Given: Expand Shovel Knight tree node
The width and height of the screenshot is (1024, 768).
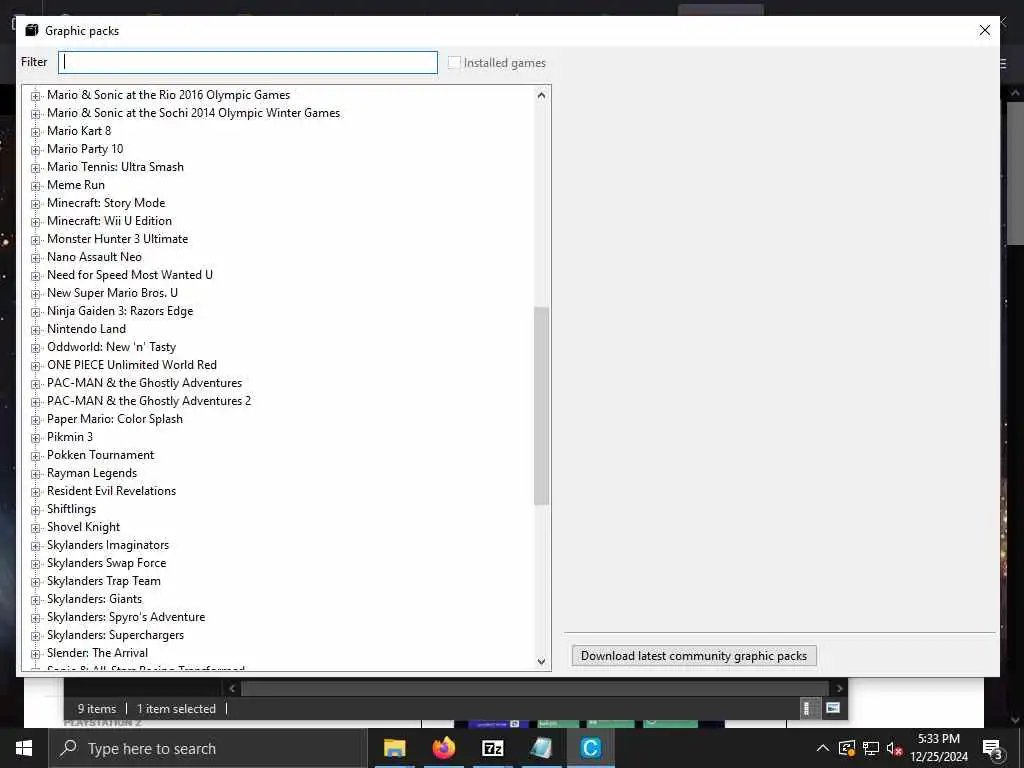Looking at the screenshot, I should pos(36,528).
